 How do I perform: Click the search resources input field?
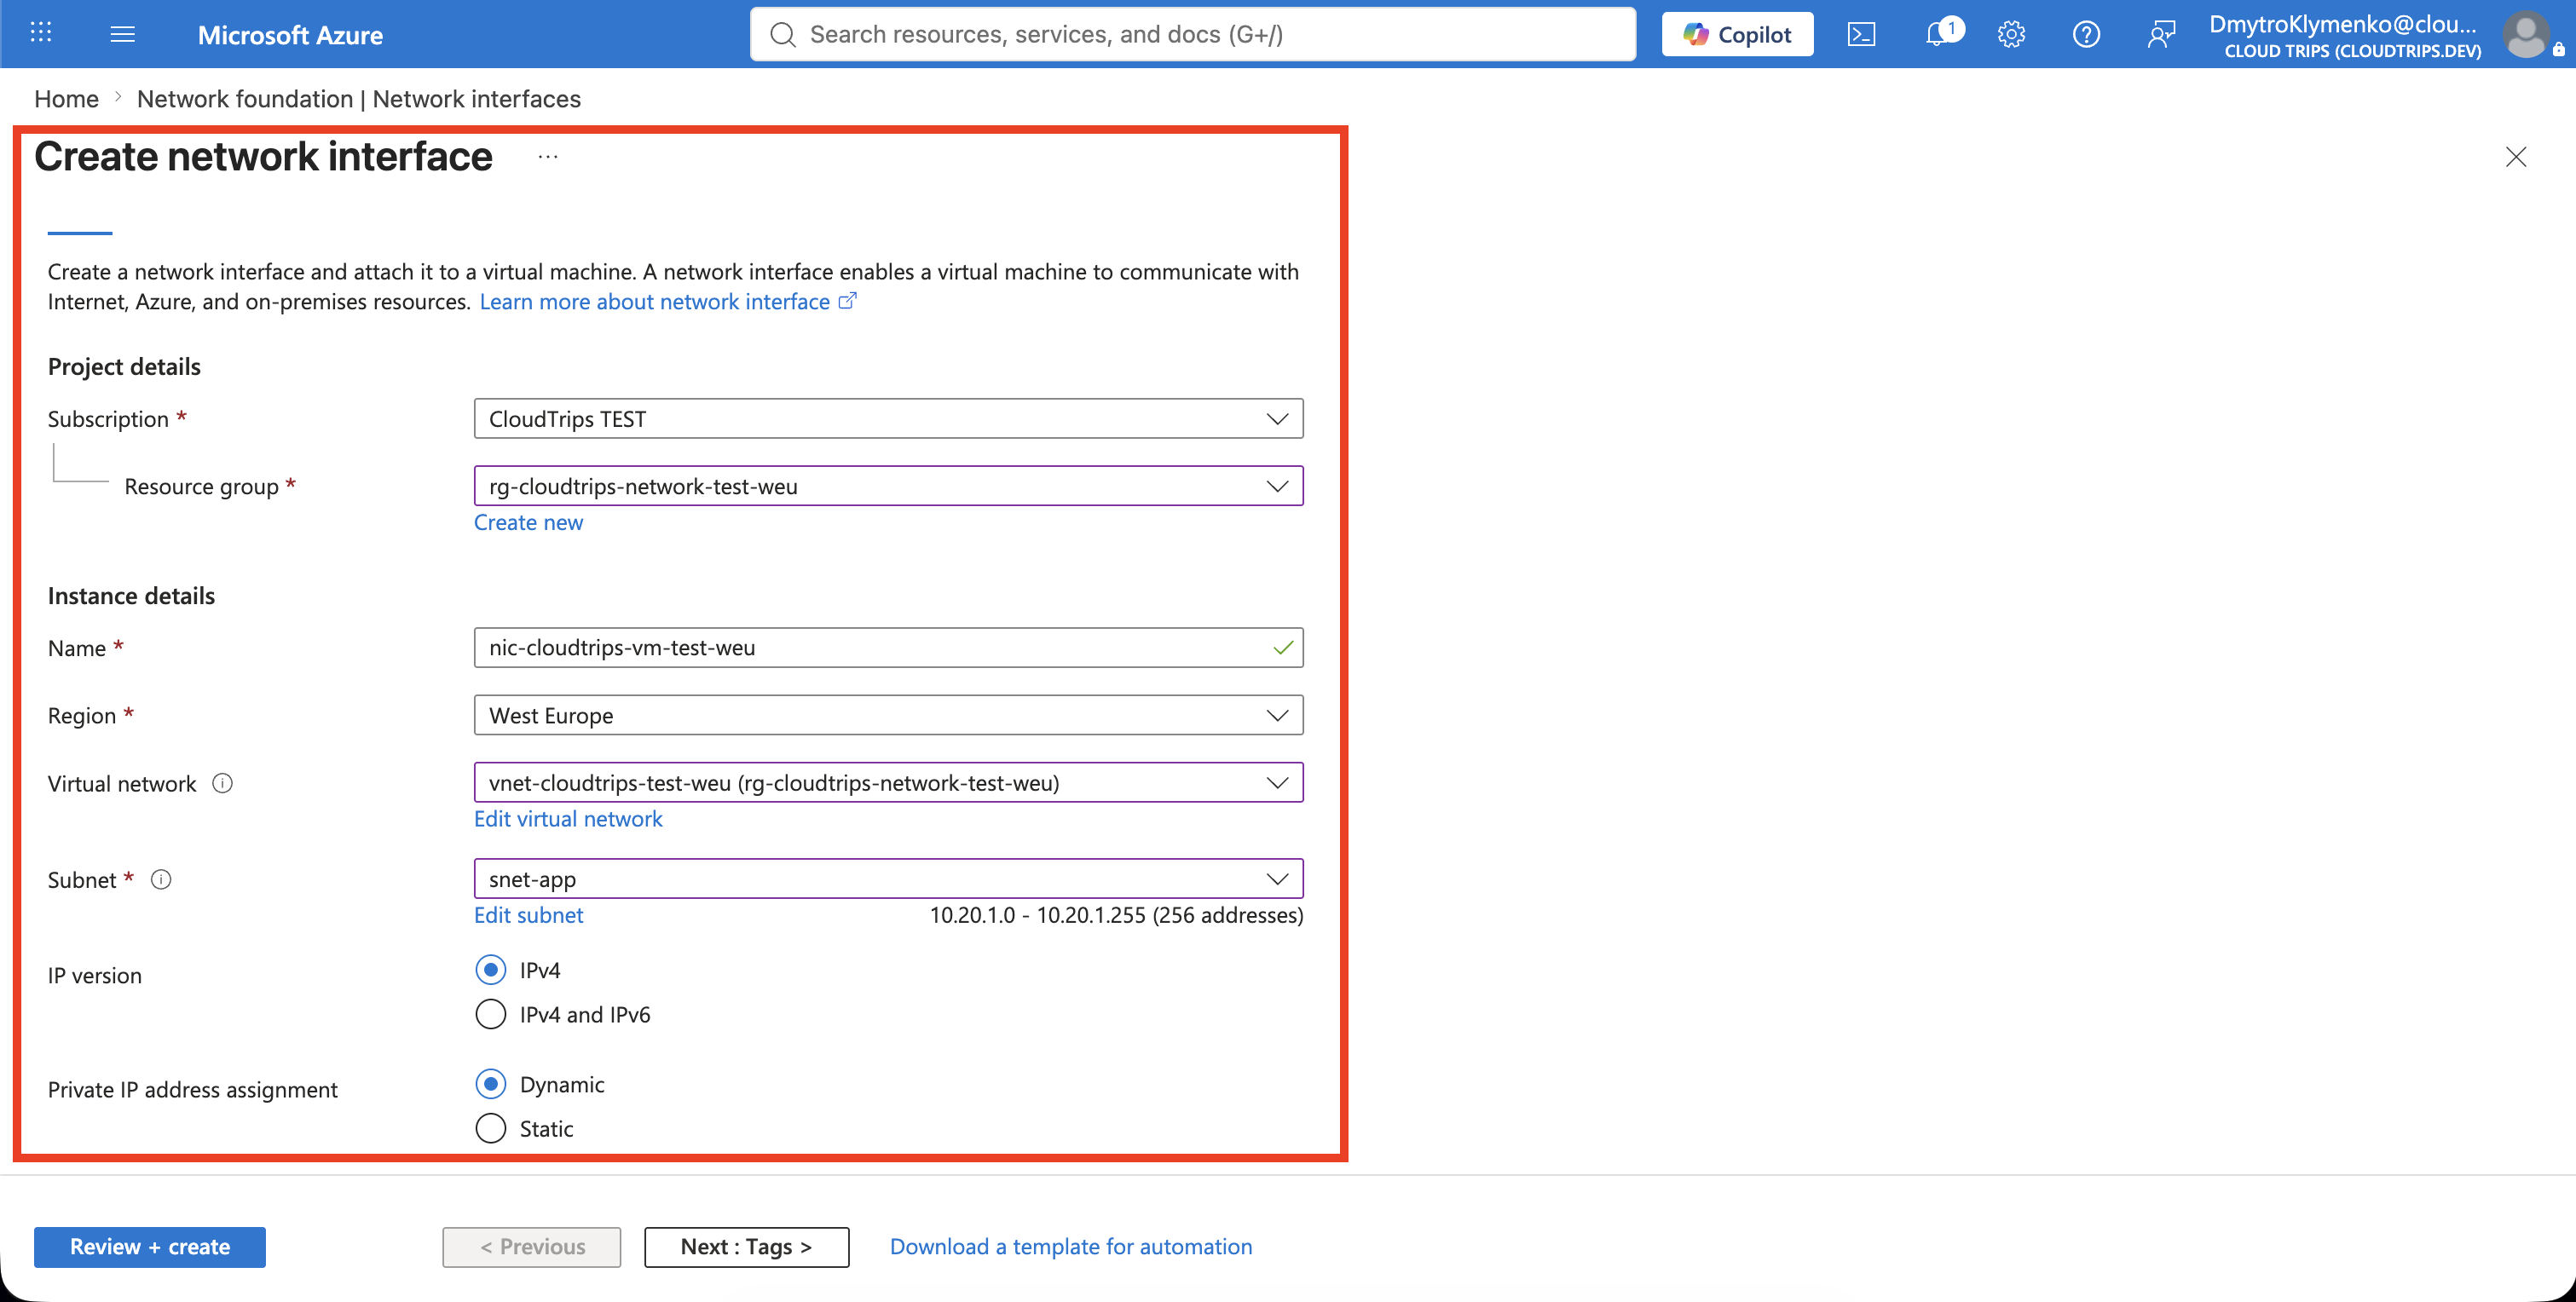(1193, 34)
